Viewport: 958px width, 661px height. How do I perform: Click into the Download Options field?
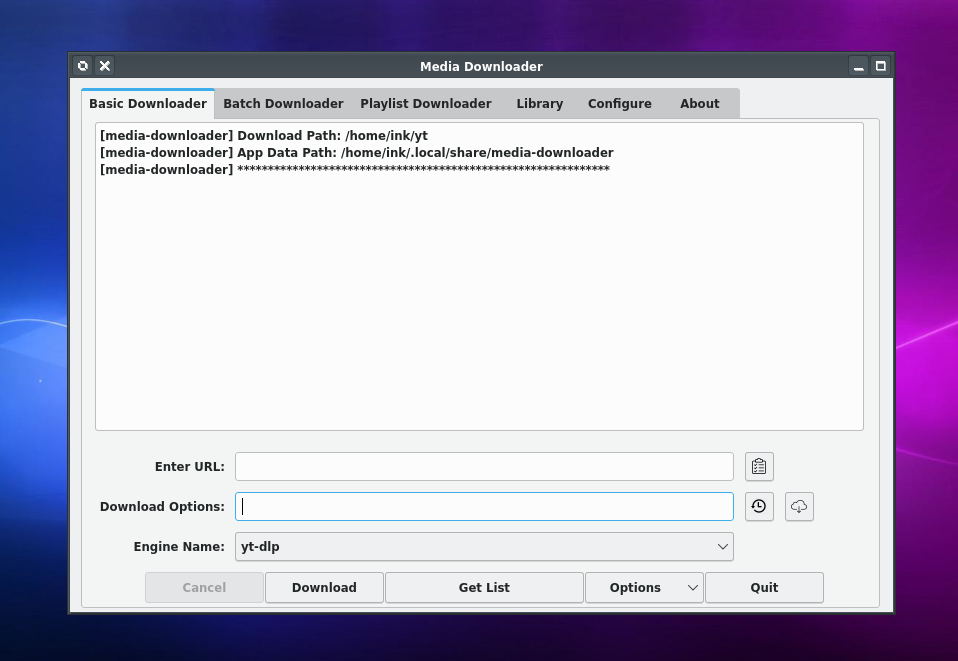click(x=484, y=506)
